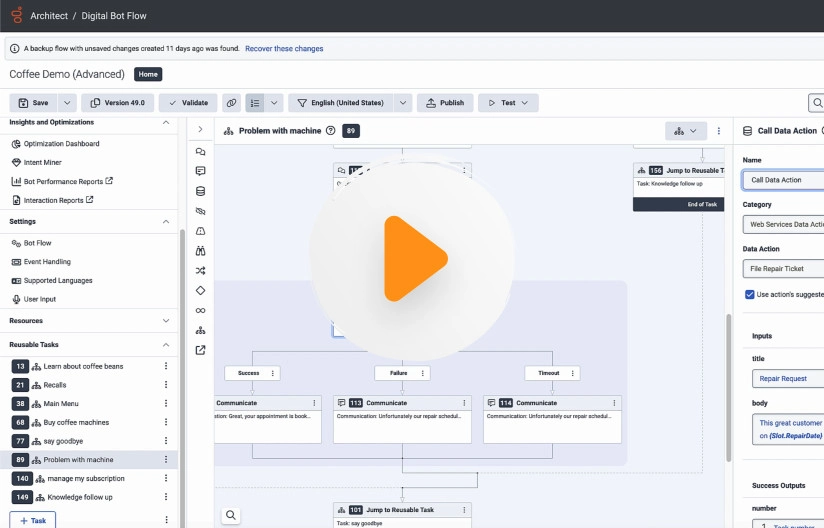Click the Genesys logo in header
The image size is (824, 528).
click(16, 16)
